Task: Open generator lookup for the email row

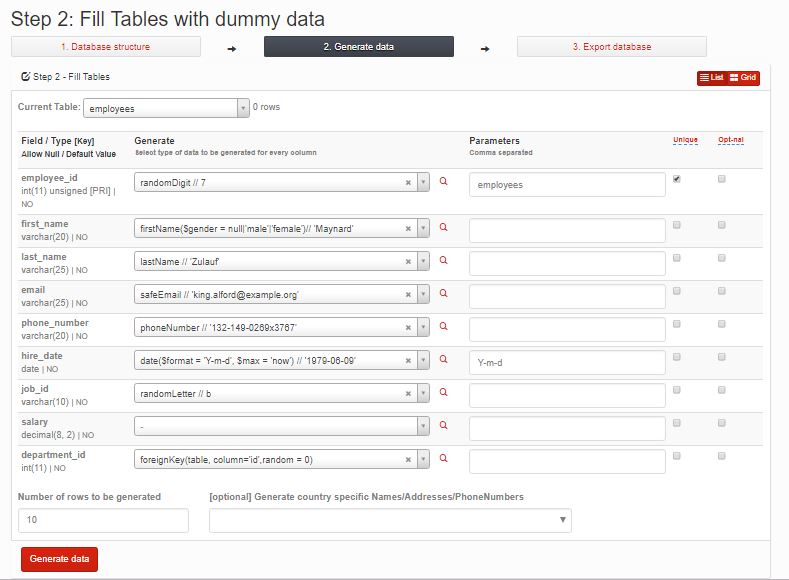Action: (443, 293)
